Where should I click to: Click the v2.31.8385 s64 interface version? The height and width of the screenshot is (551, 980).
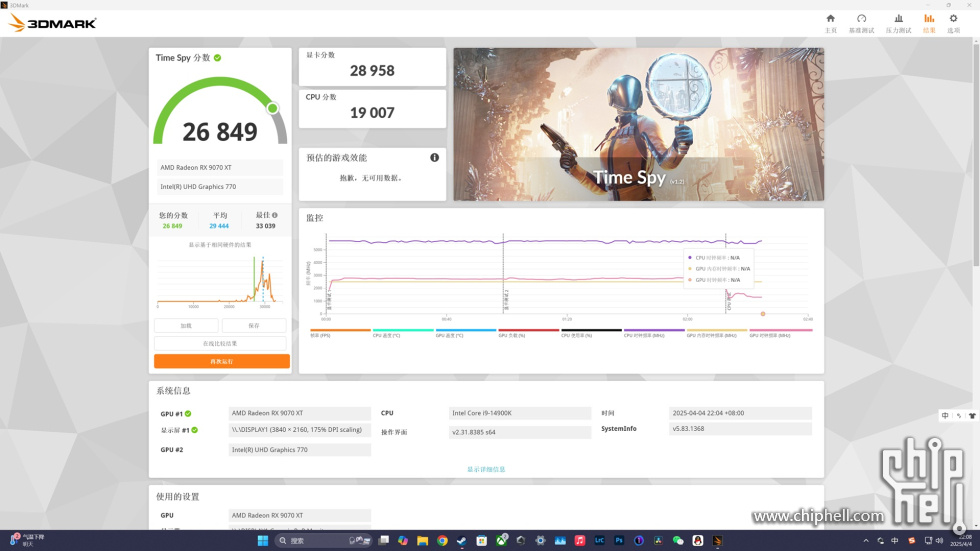(x=520, y=432)
